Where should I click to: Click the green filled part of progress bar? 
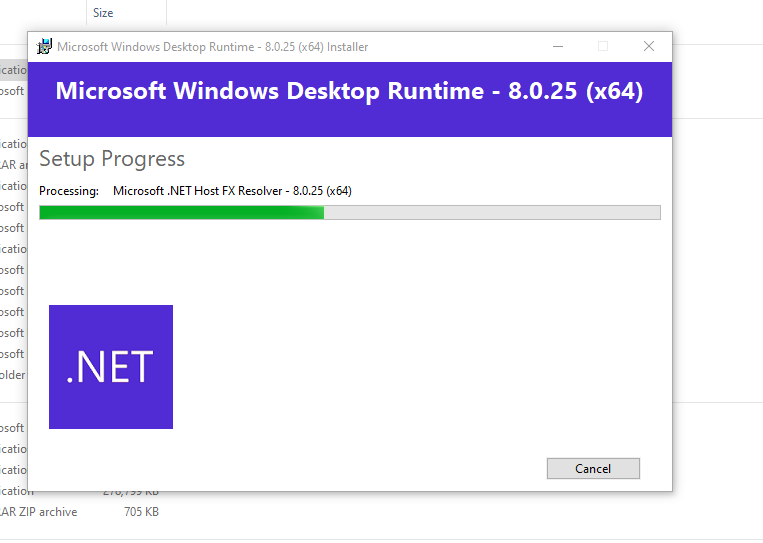click(180, 212)
